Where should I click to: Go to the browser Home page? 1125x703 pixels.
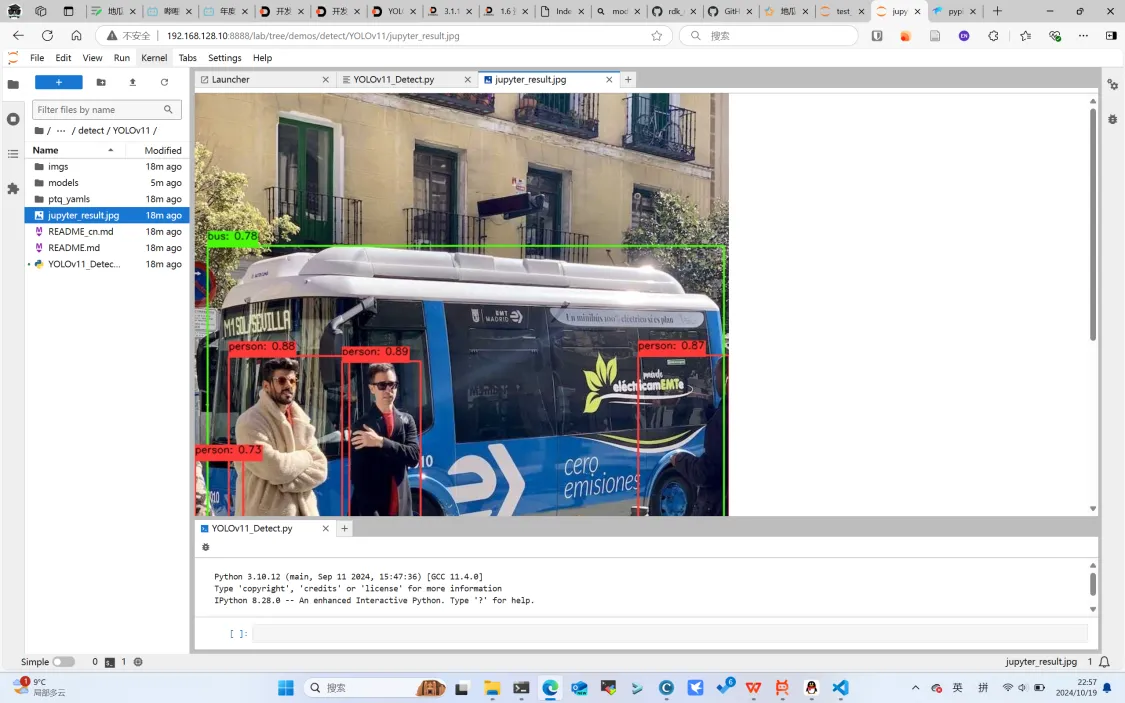(76, 35)
